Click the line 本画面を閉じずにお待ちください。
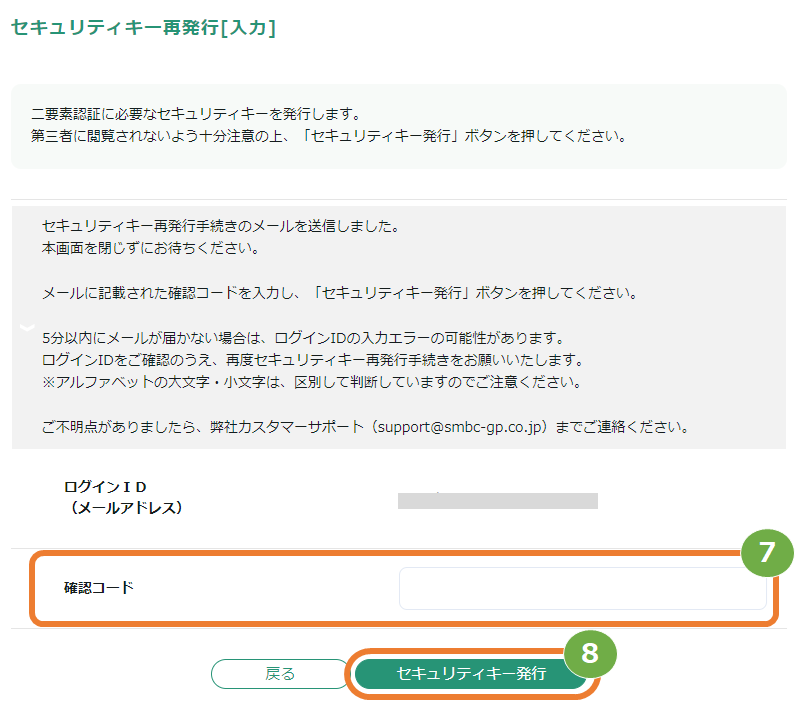The height and width of the screenshot is (714, 801). tap(151, 248)
